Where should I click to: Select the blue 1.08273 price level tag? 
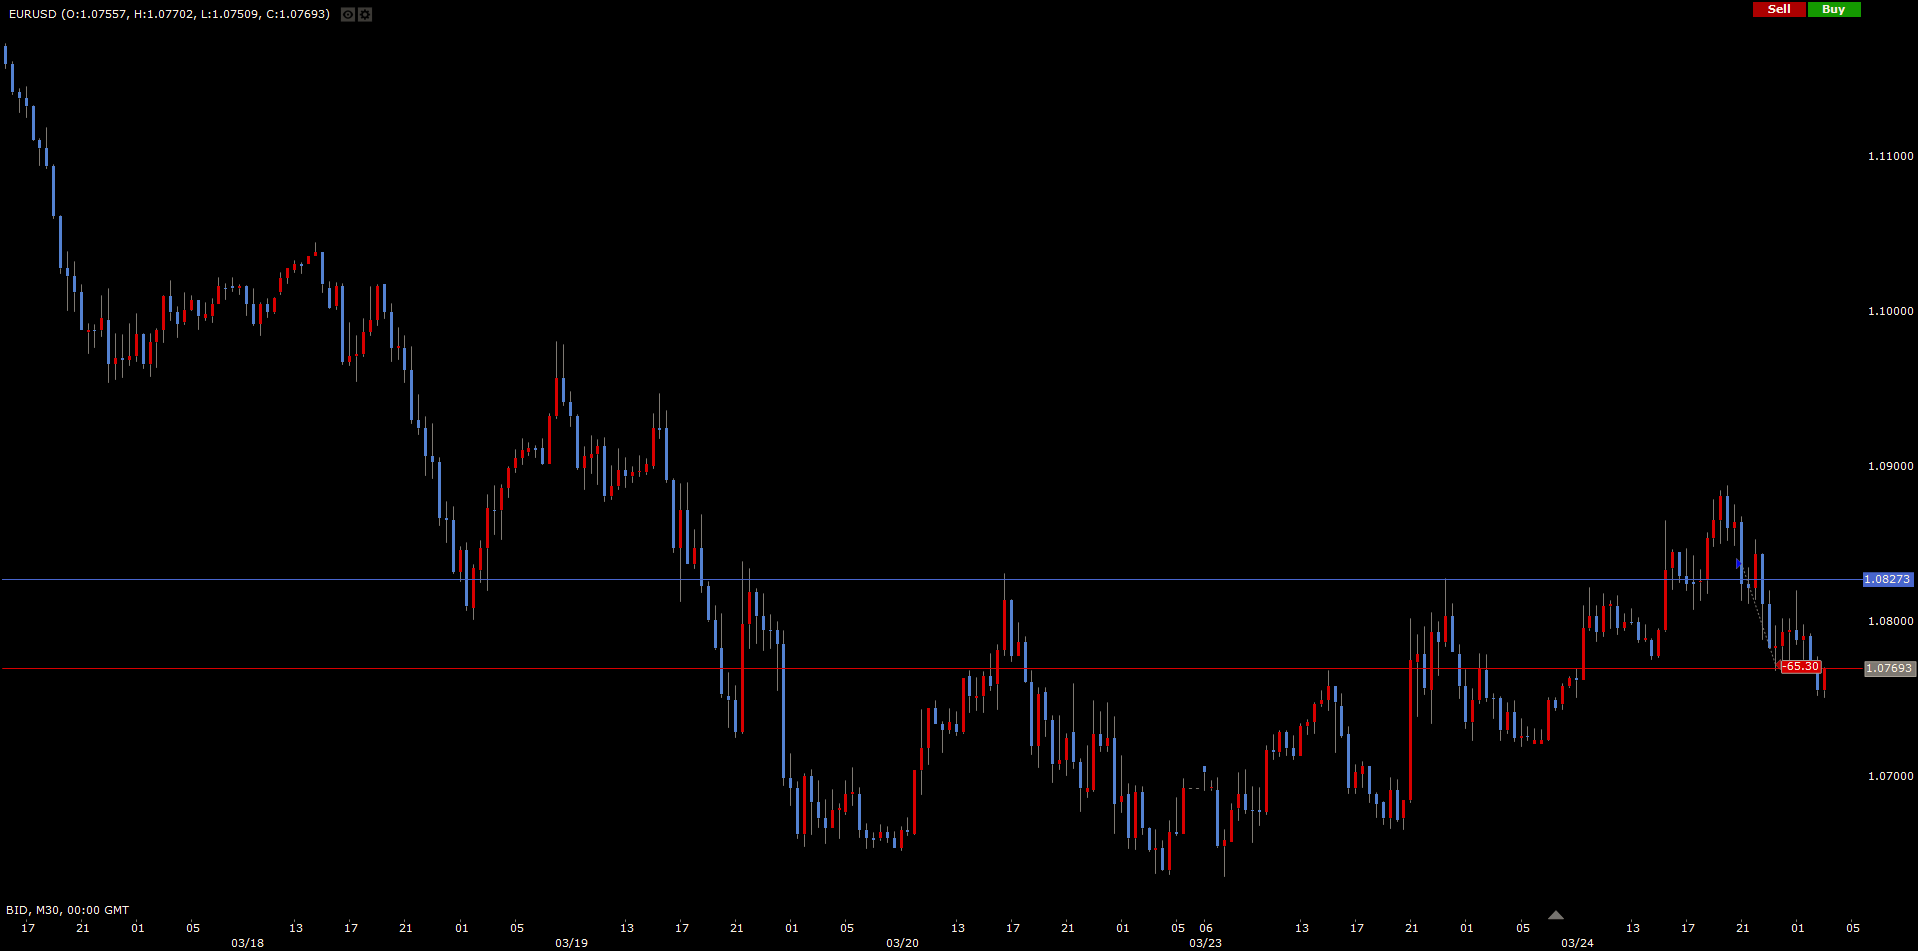coord(1888,579)
